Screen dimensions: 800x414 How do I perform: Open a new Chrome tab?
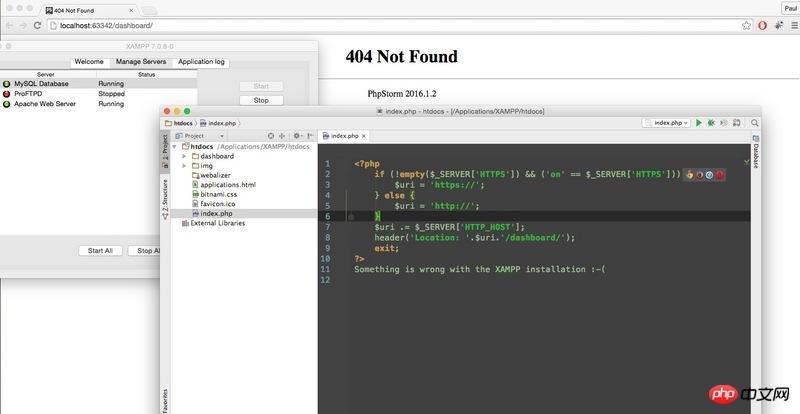click(149, 11)
